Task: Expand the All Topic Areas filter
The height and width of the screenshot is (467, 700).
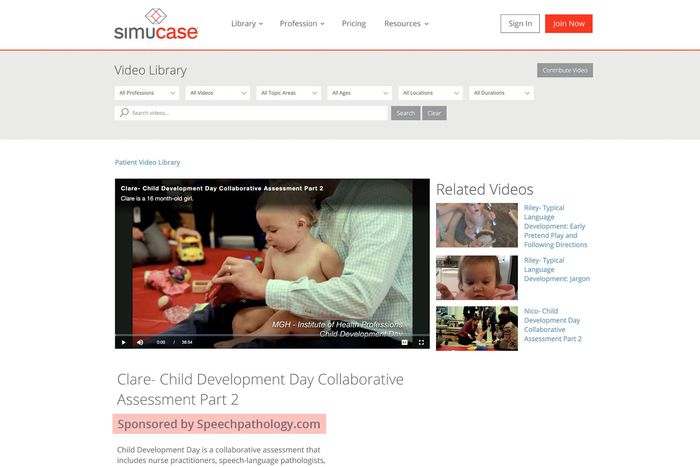Action: [x=288, y=93]
